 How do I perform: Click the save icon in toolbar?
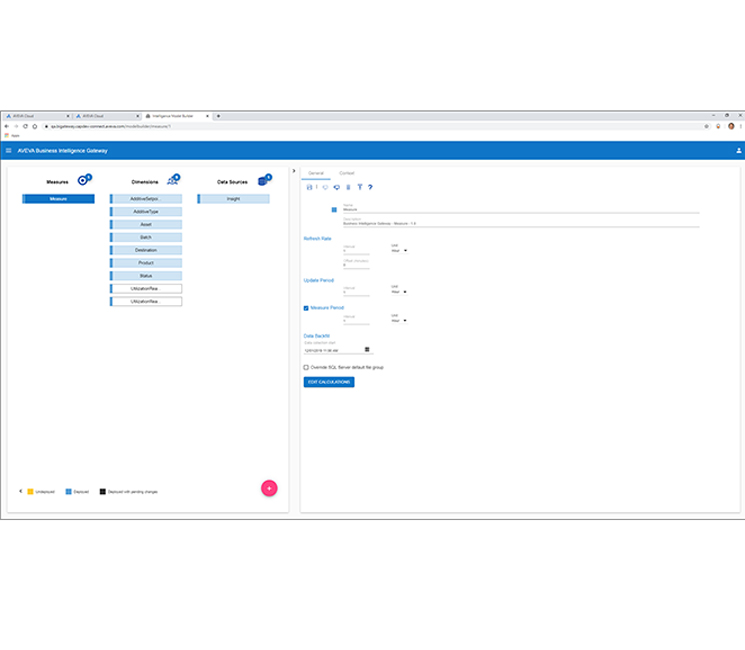pos(309,187)
